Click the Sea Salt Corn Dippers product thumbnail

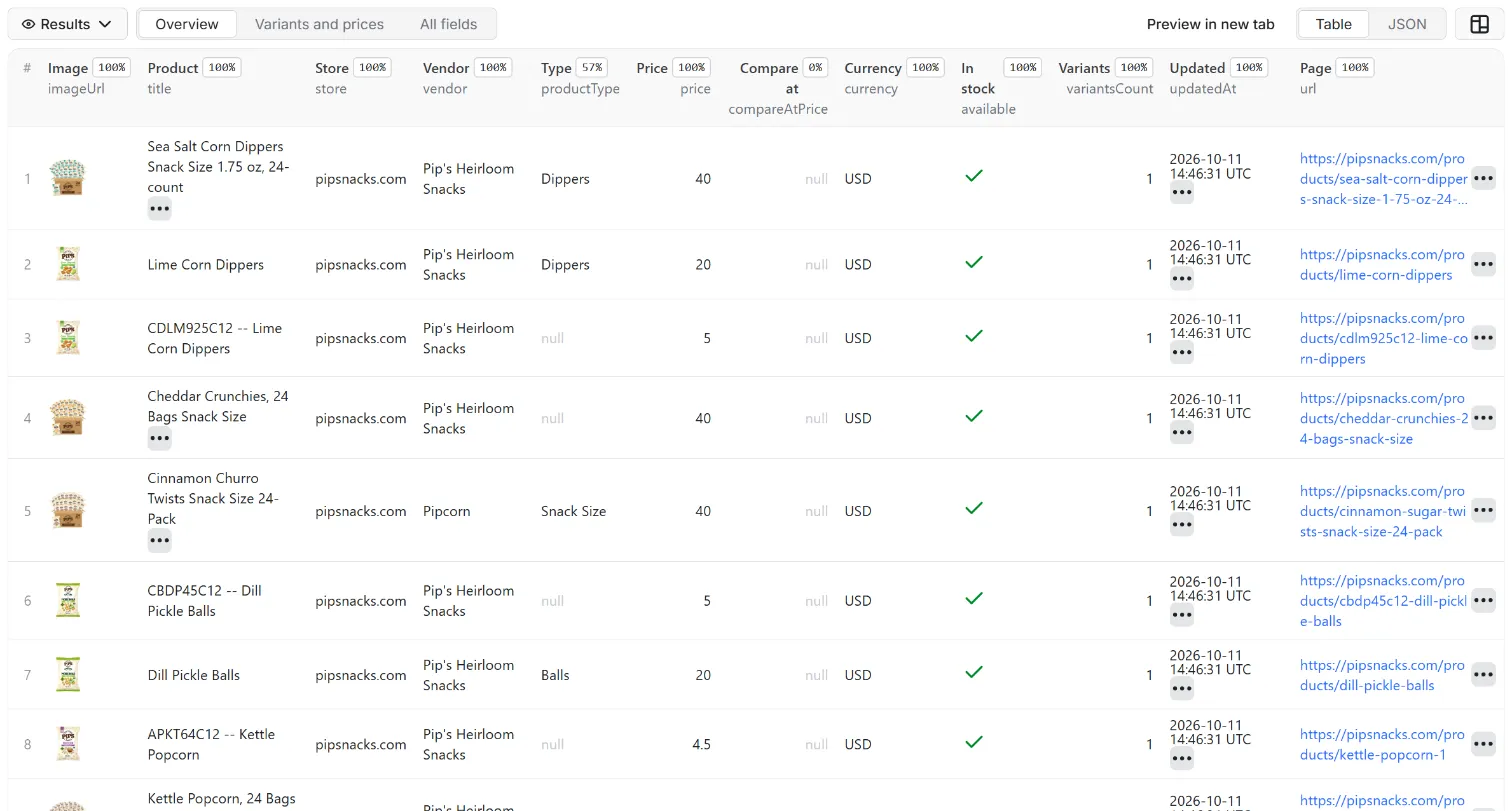(67, 179)
